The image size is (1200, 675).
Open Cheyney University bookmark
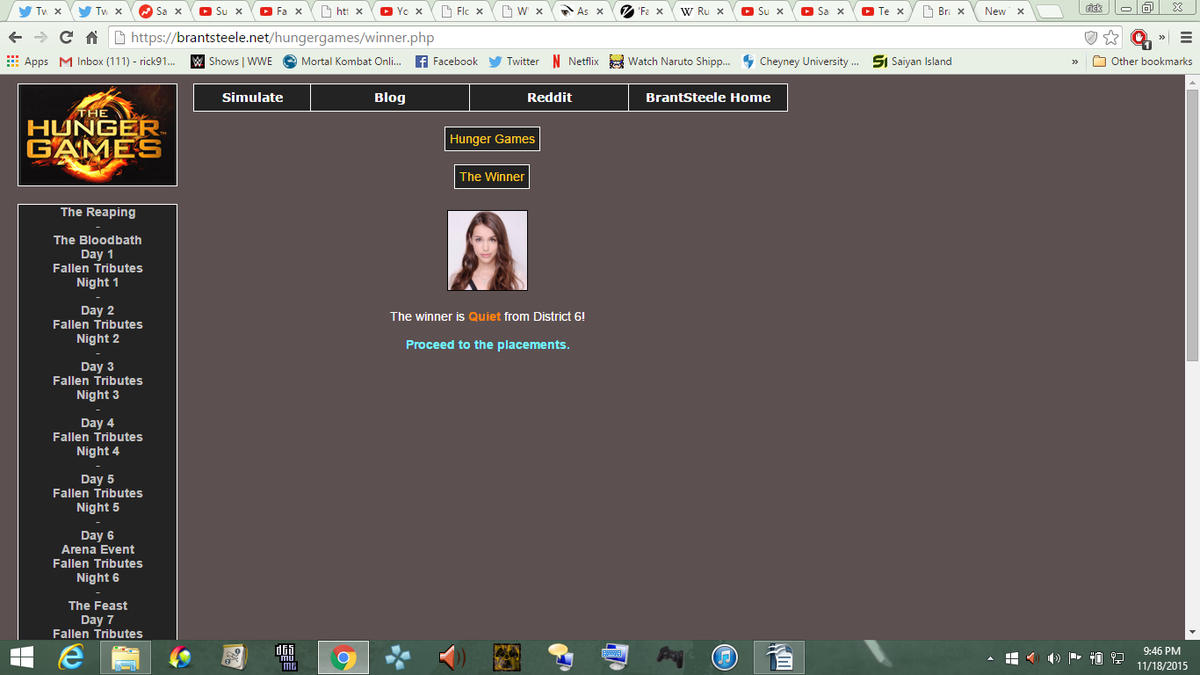[800, 61]
